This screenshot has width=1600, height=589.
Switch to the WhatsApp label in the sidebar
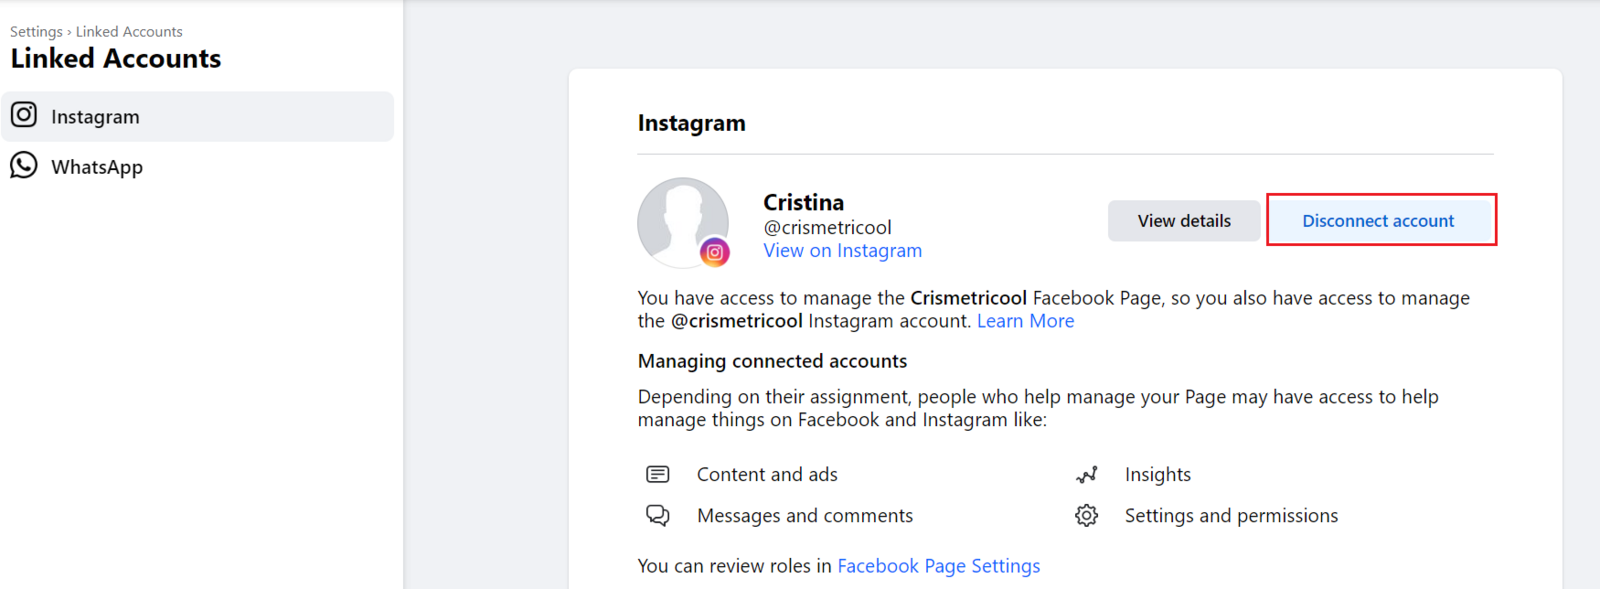97,167
